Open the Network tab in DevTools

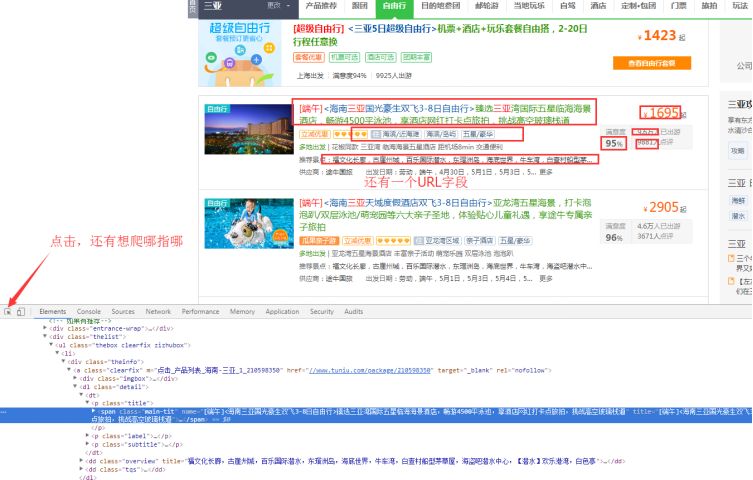tap(158, 312)
